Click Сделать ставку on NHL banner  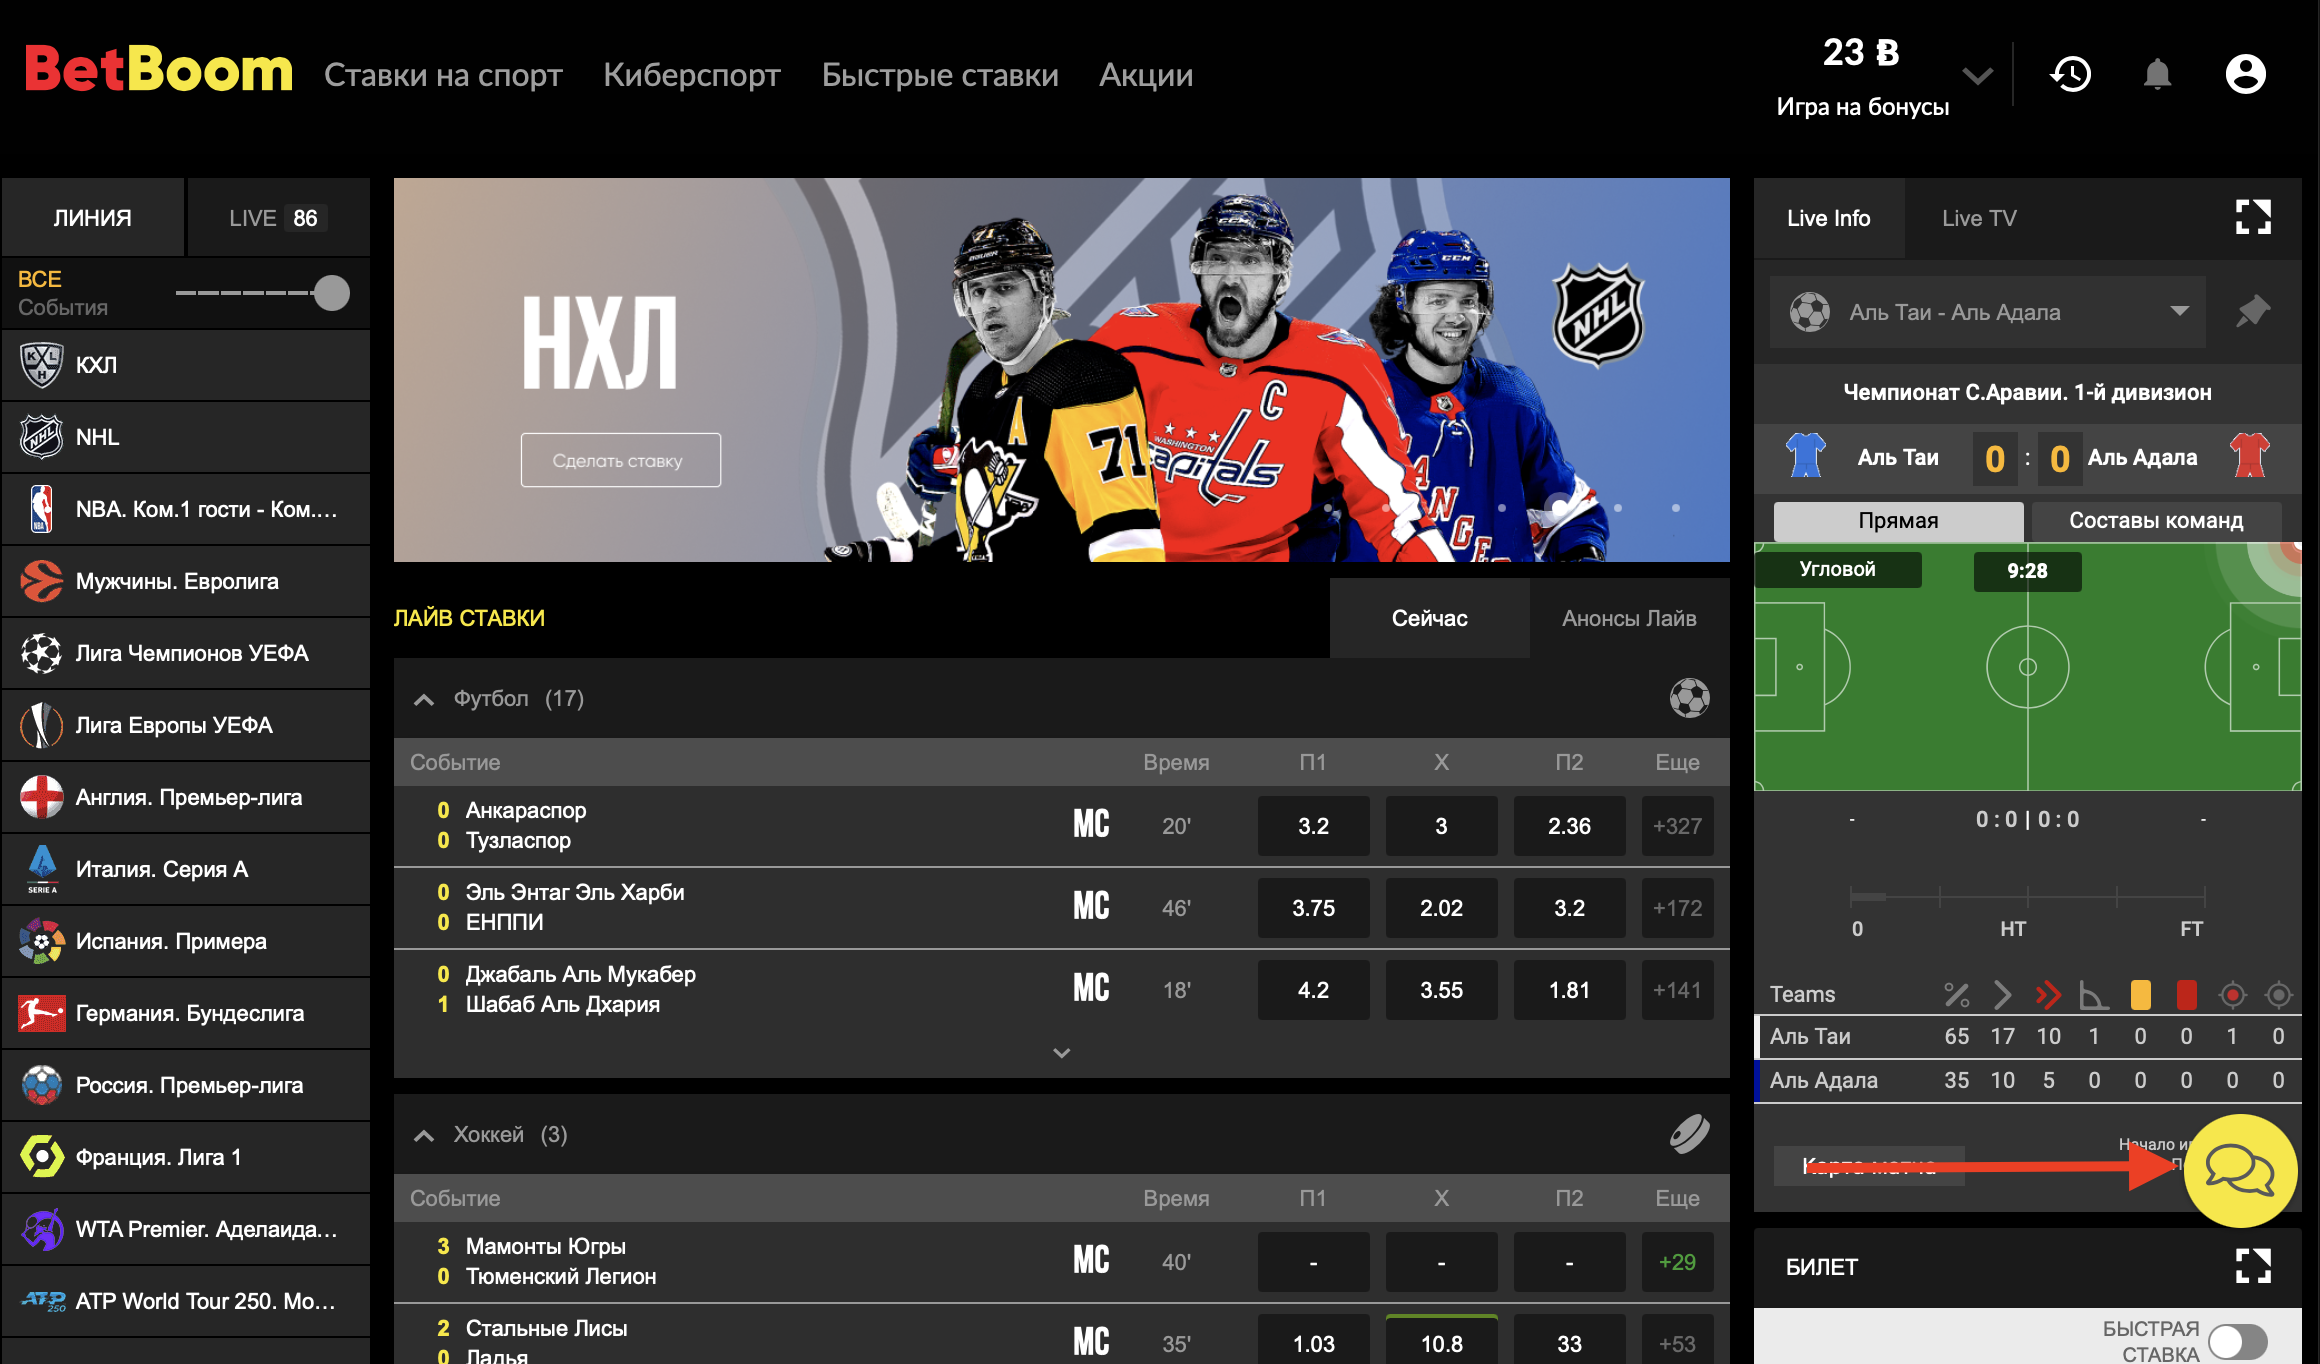pos(620,460)
